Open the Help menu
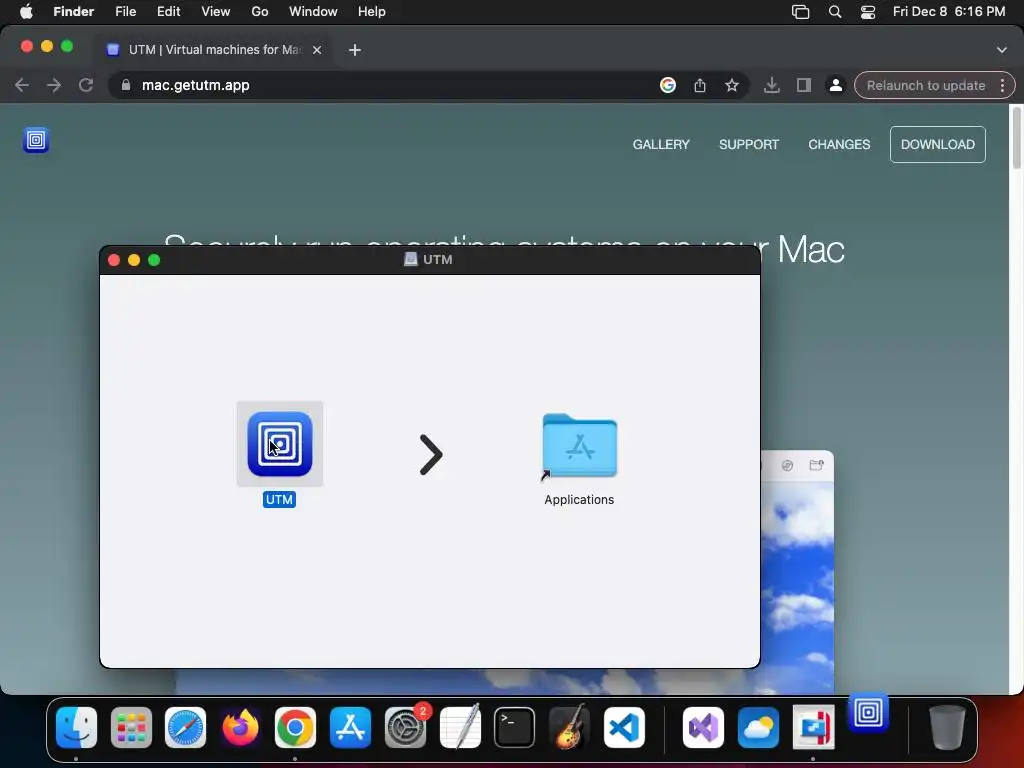The image size is (1024, 768). coord(372,12)
